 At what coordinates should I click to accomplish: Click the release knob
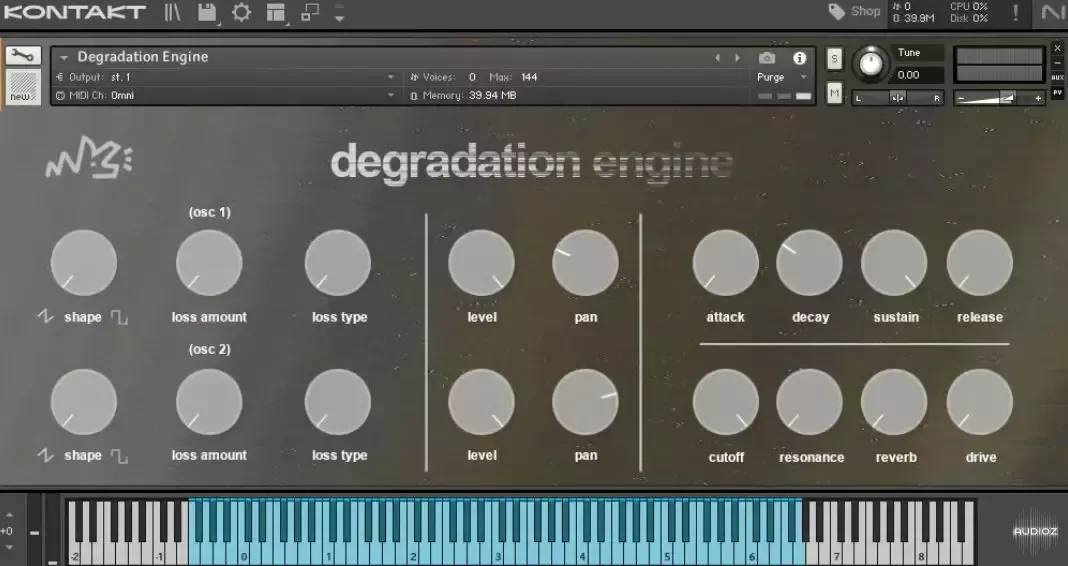[x=979, y=263]
